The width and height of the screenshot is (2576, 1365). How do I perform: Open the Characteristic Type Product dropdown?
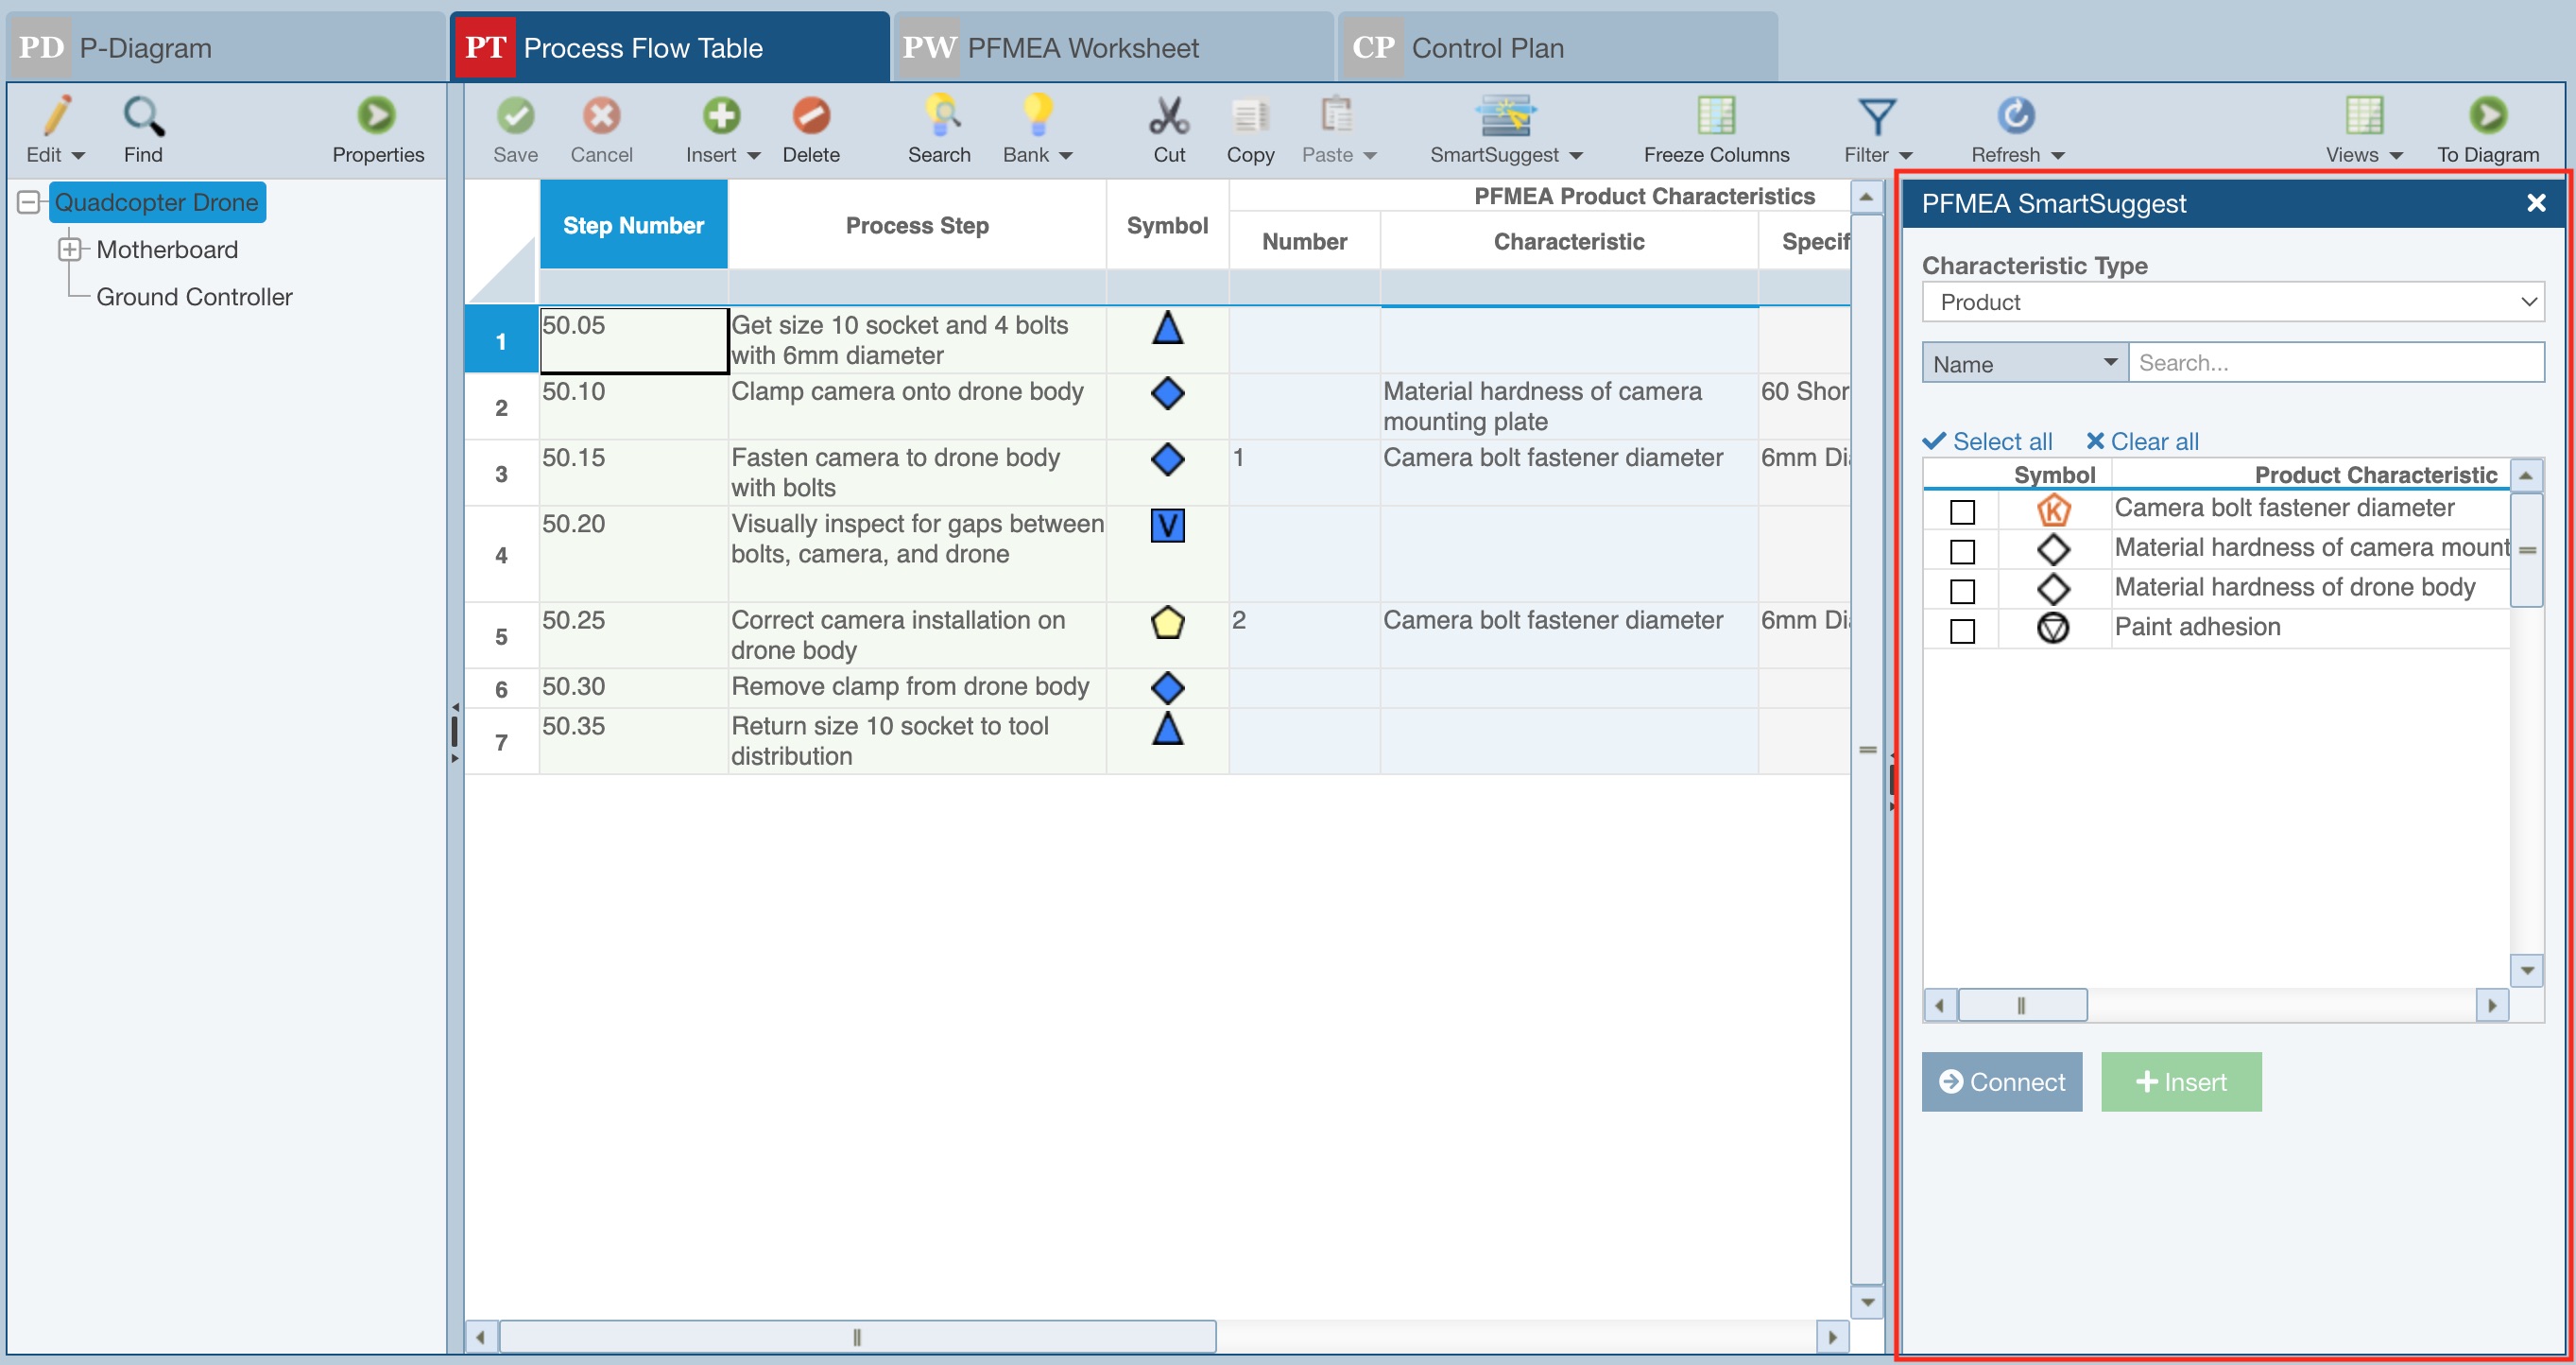[x=2232, y=302]
